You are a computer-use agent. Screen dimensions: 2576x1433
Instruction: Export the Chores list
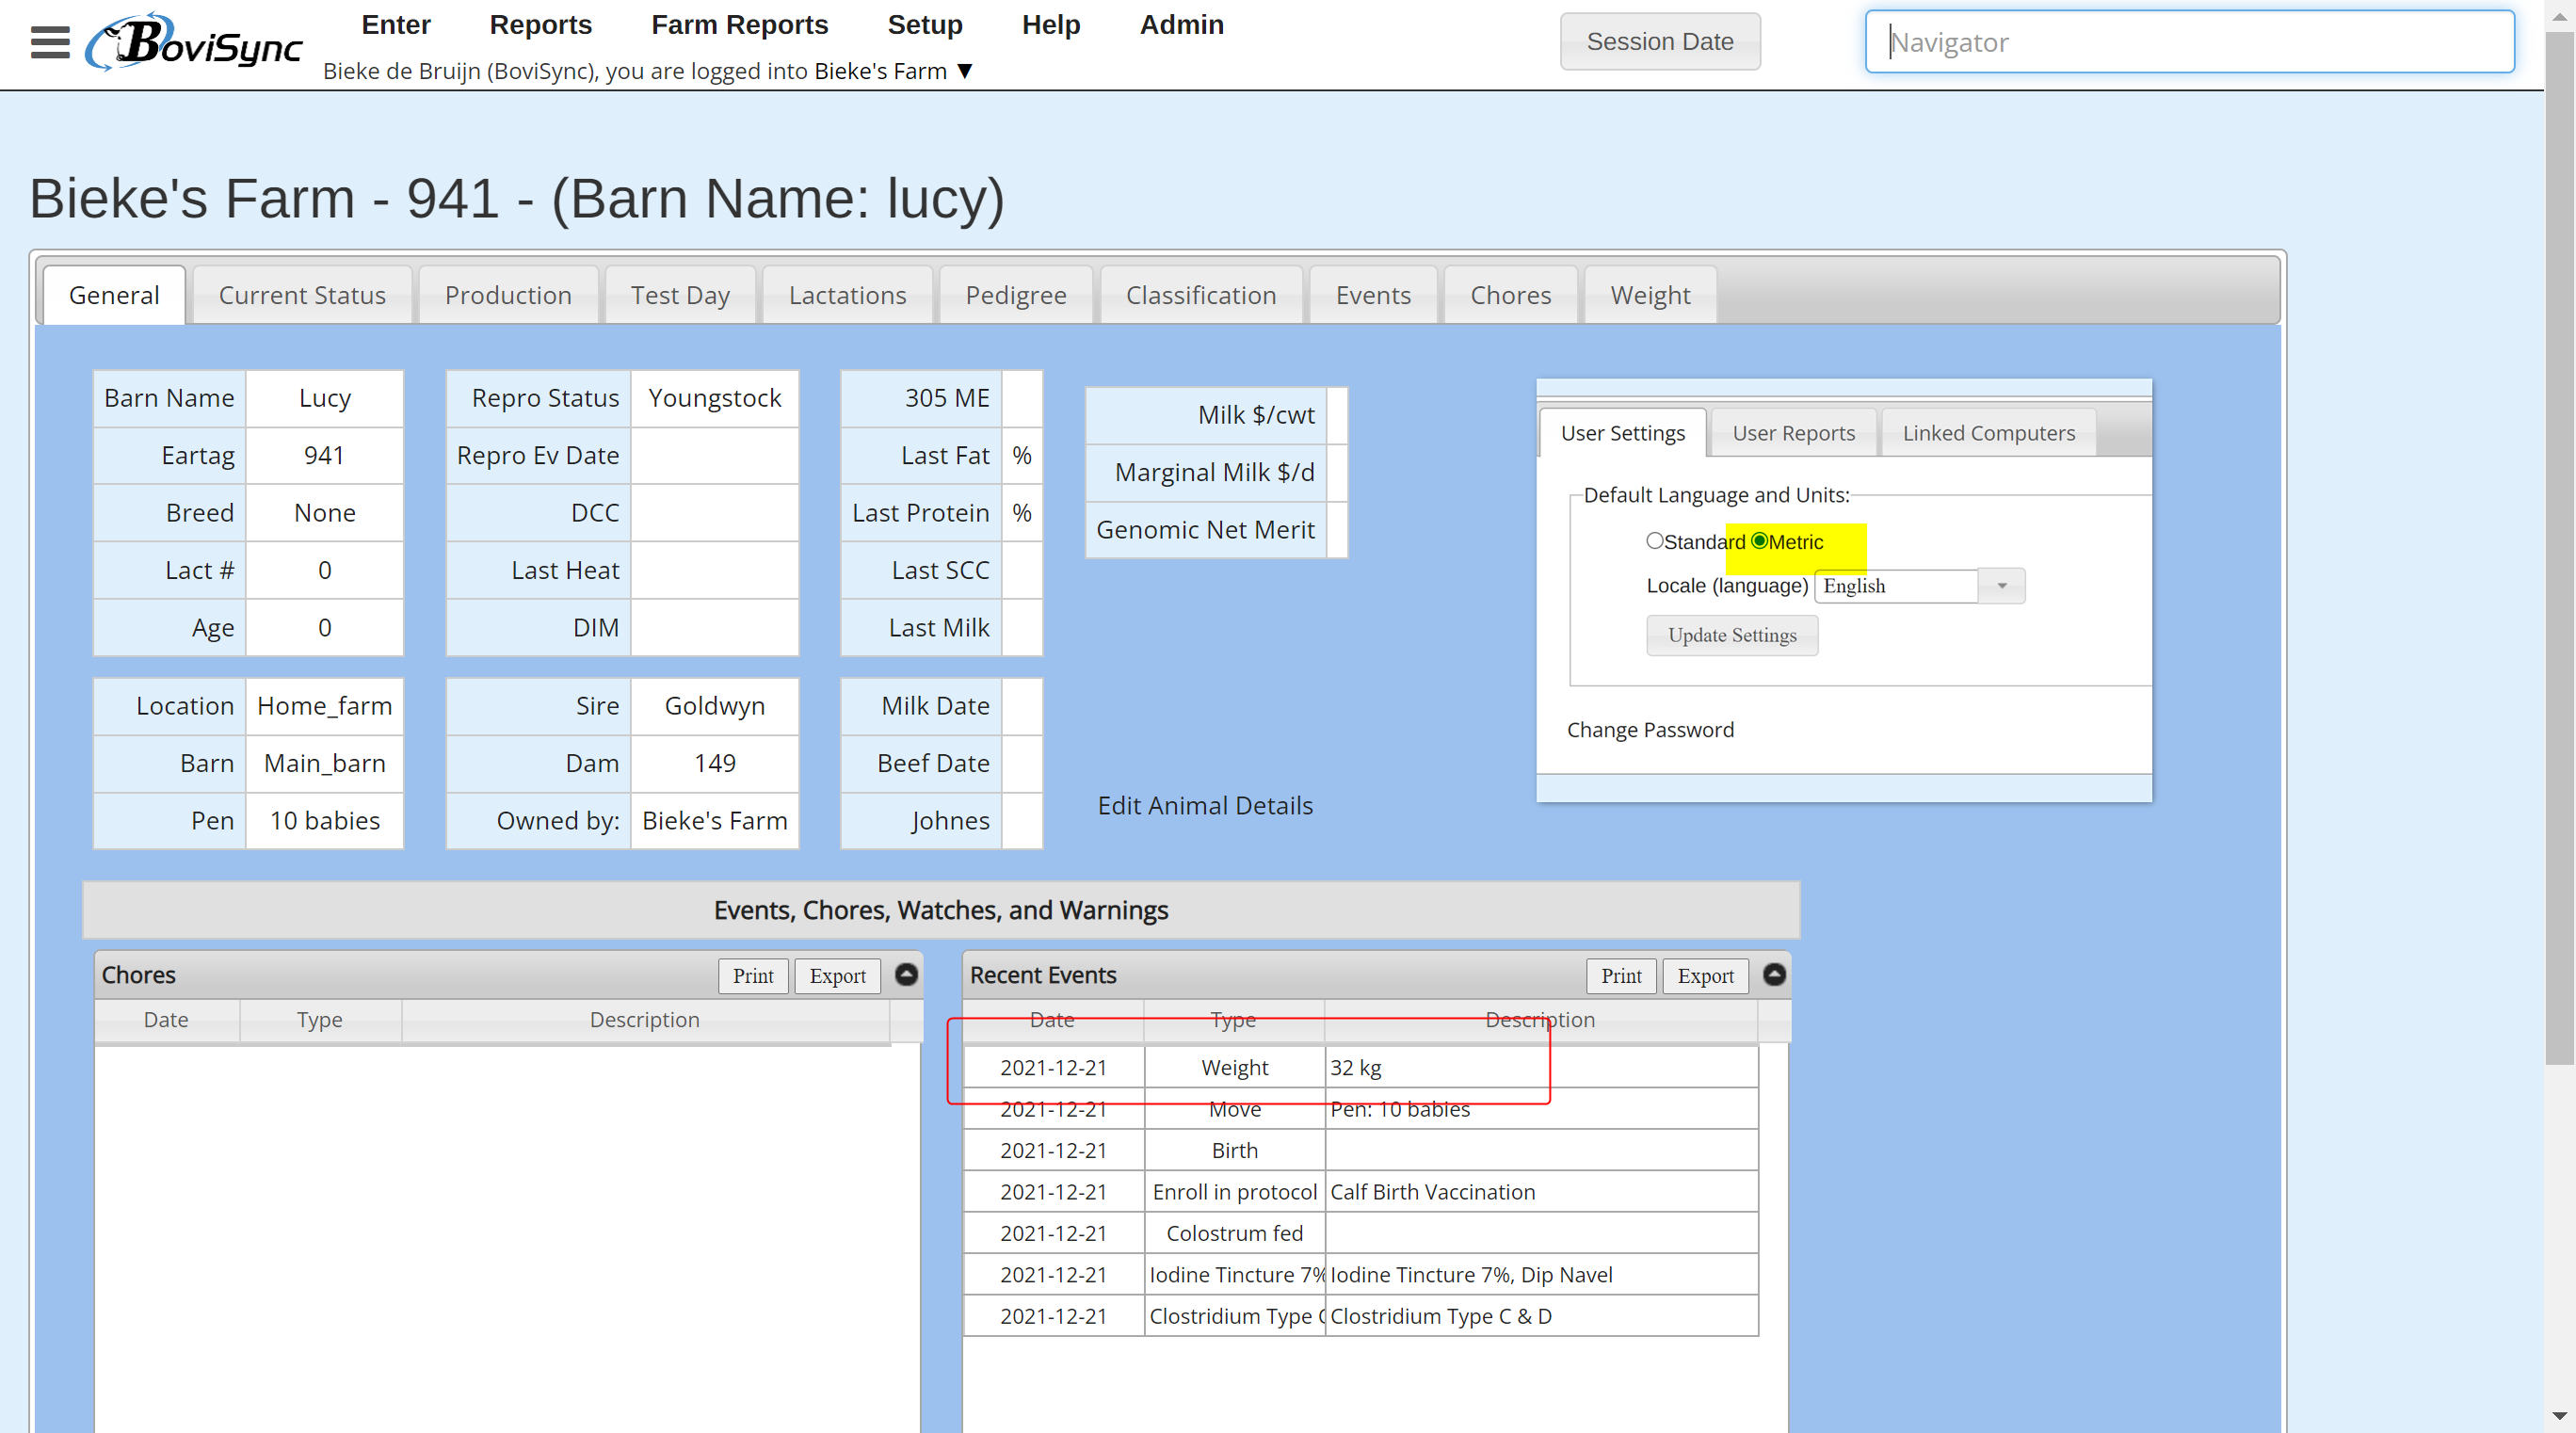tap(837, 976)
